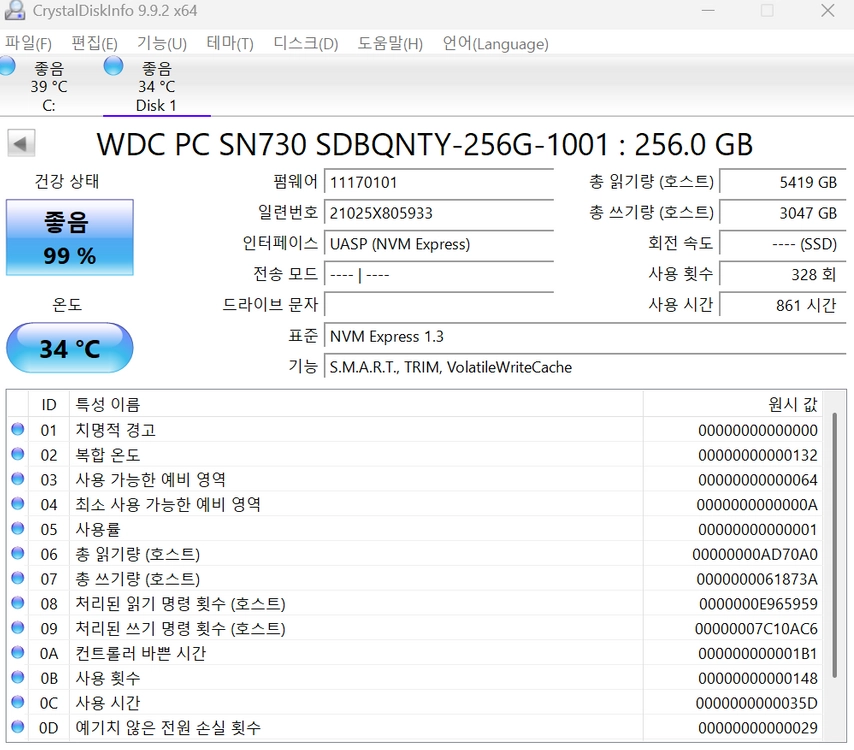This screenshot has height=750, width=854.
Task: Click status dot for attribute 01 치명적 경고
Action: 18,429
